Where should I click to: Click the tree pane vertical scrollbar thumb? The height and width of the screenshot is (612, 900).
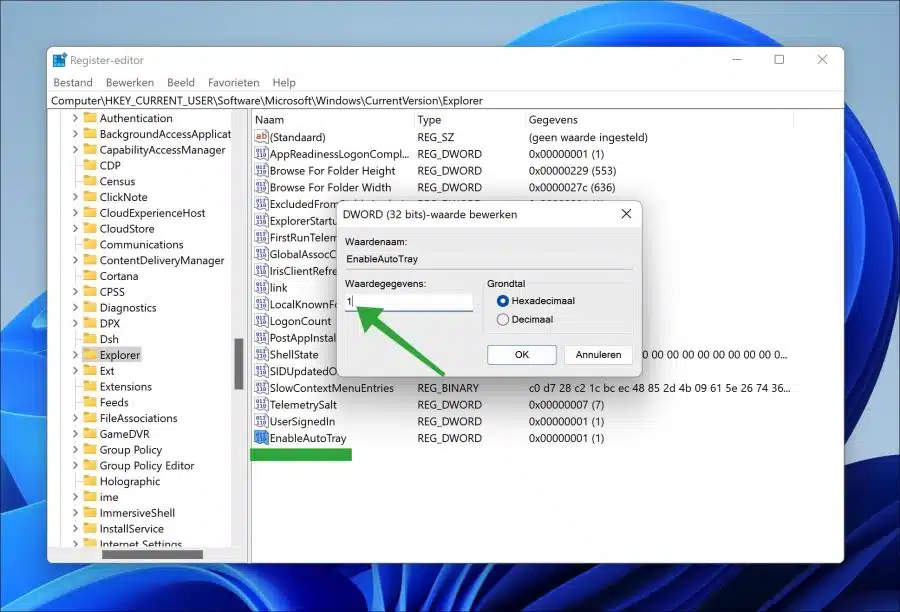click(x=239, y=364)
